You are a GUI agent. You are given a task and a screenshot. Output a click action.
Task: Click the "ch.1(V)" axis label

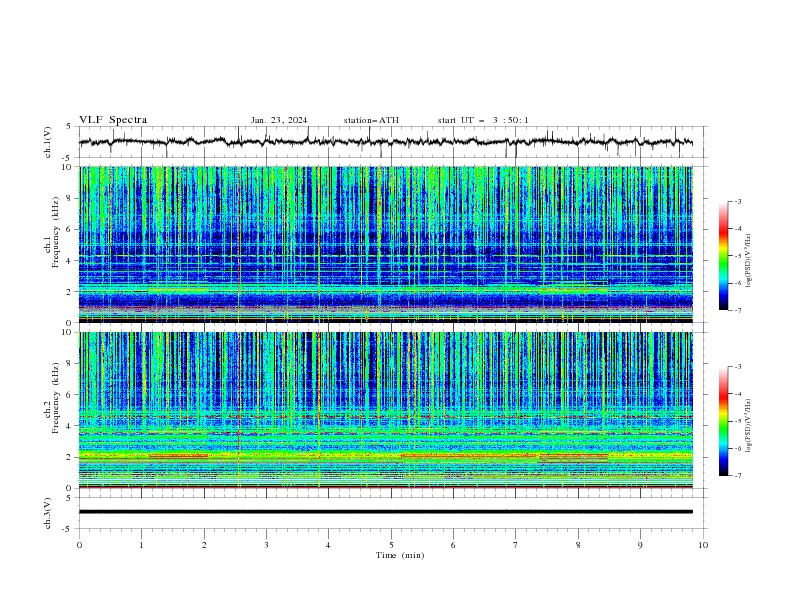[x=48, y=142]
